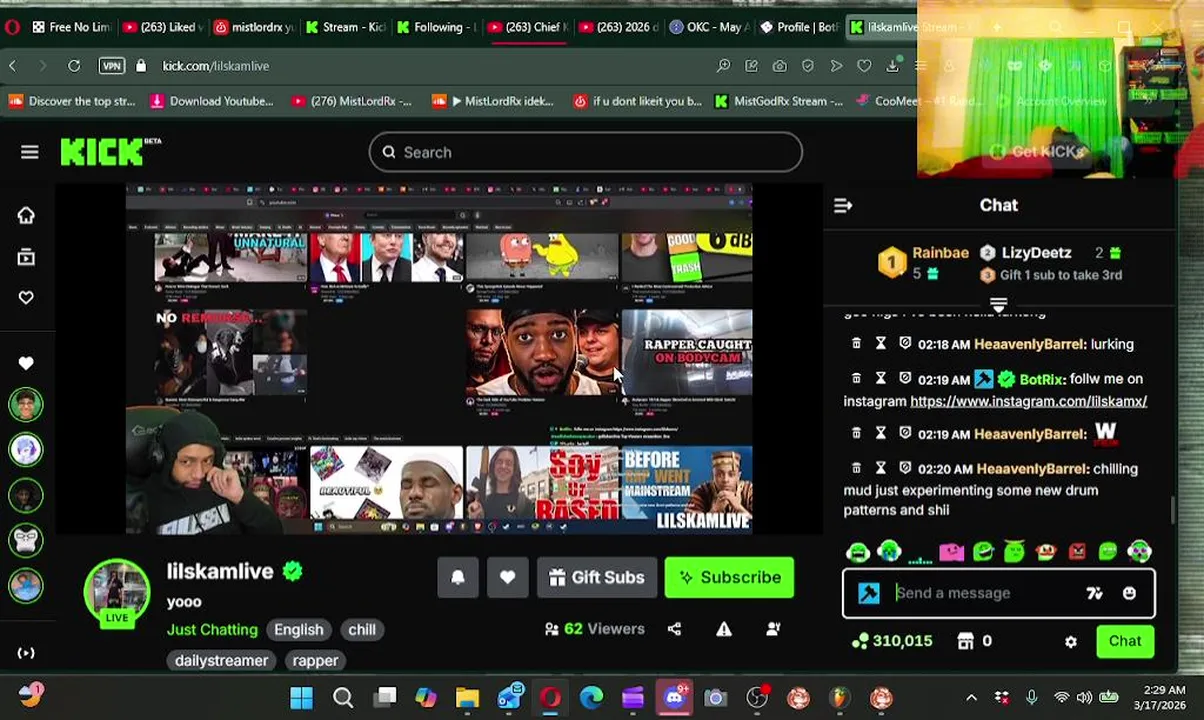The width and height of the screenshot is (1204, 720).
Task: Click the Gift Subs button
Action: click(x=597, y=577)
